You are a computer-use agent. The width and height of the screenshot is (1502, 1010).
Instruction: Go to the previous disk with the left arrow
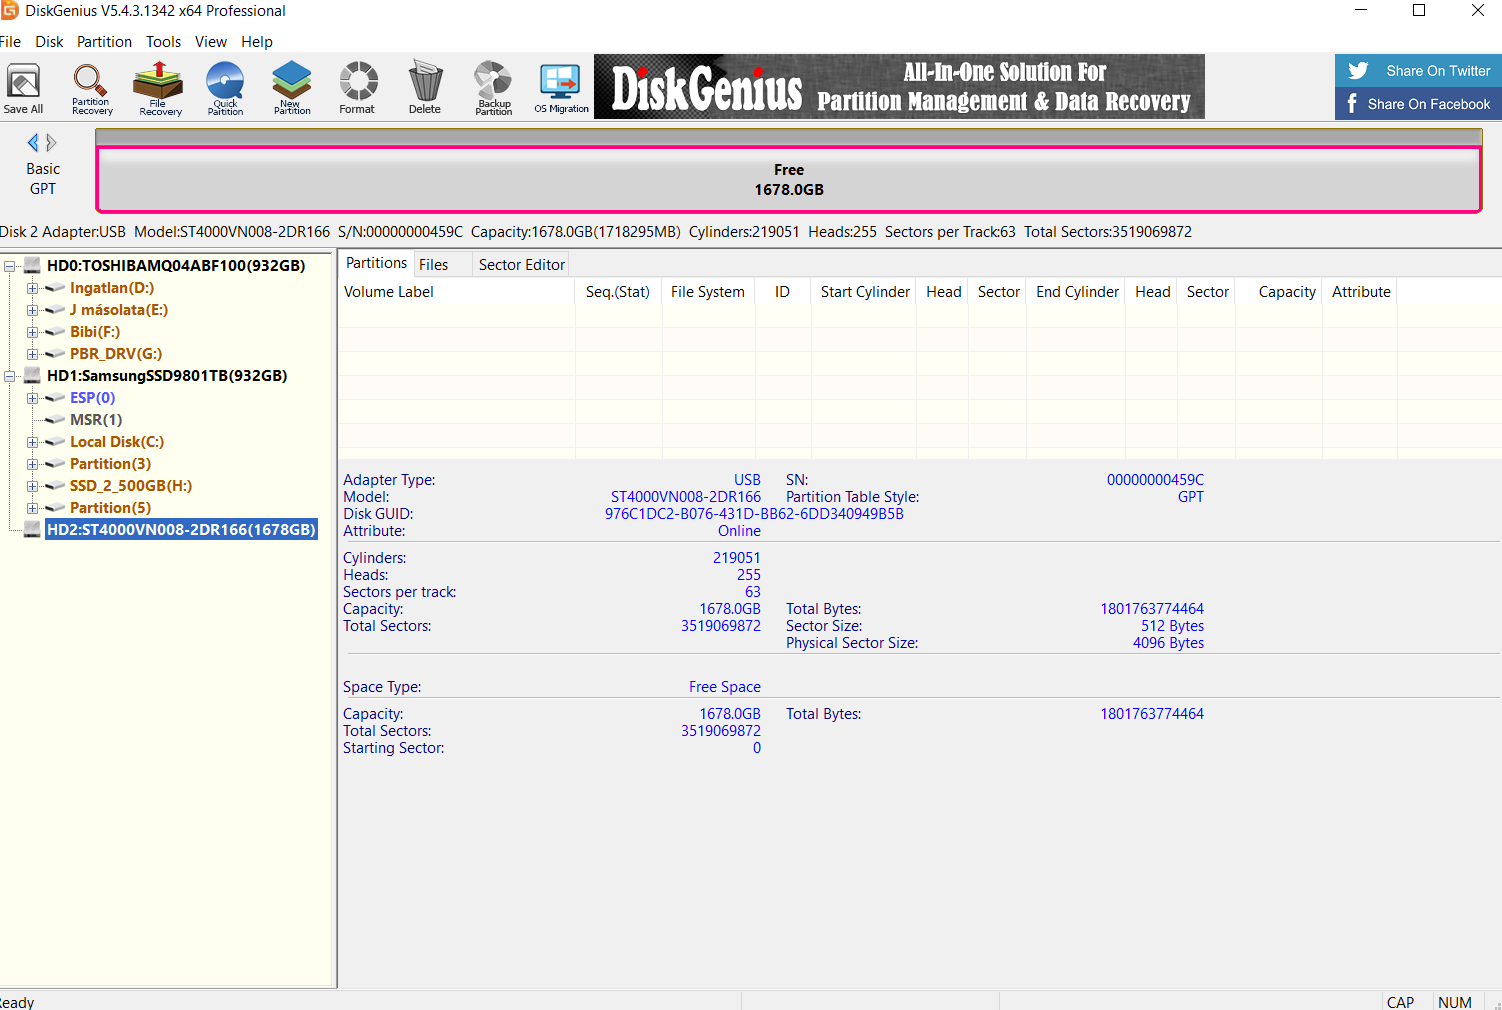pyautogui.click(x=33, y=142)
